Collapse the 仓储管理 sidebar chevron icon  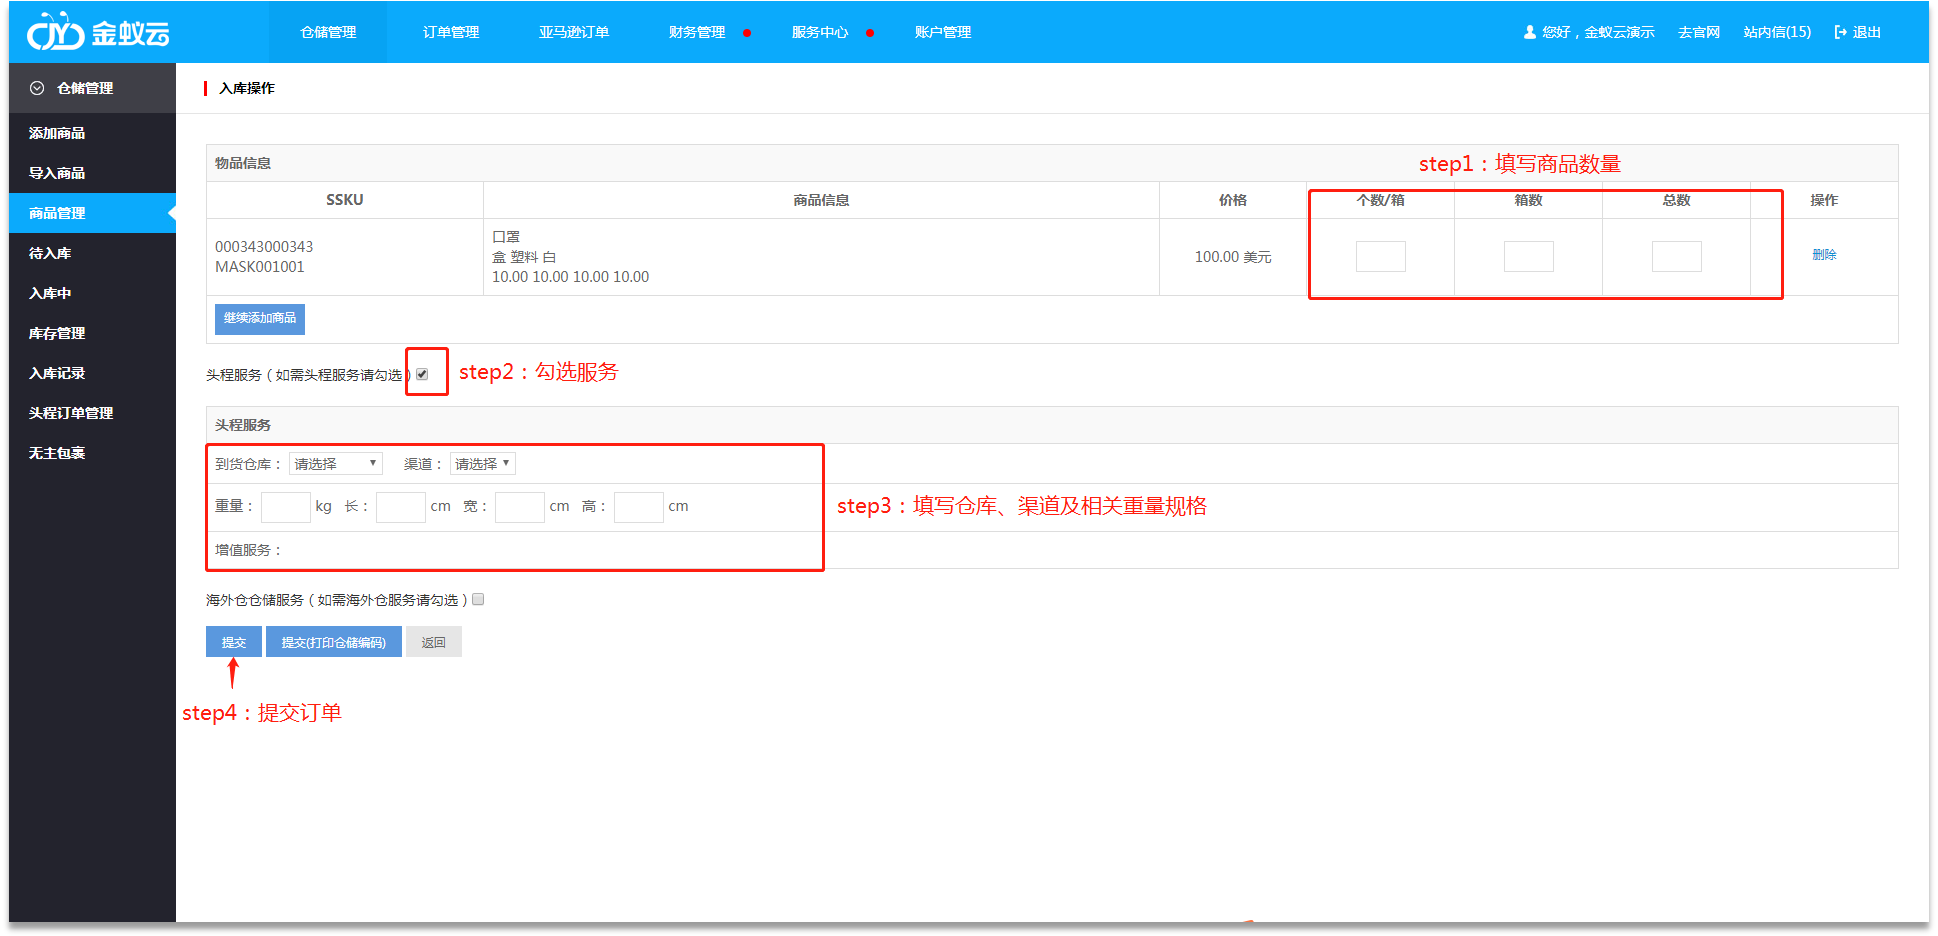37,88
